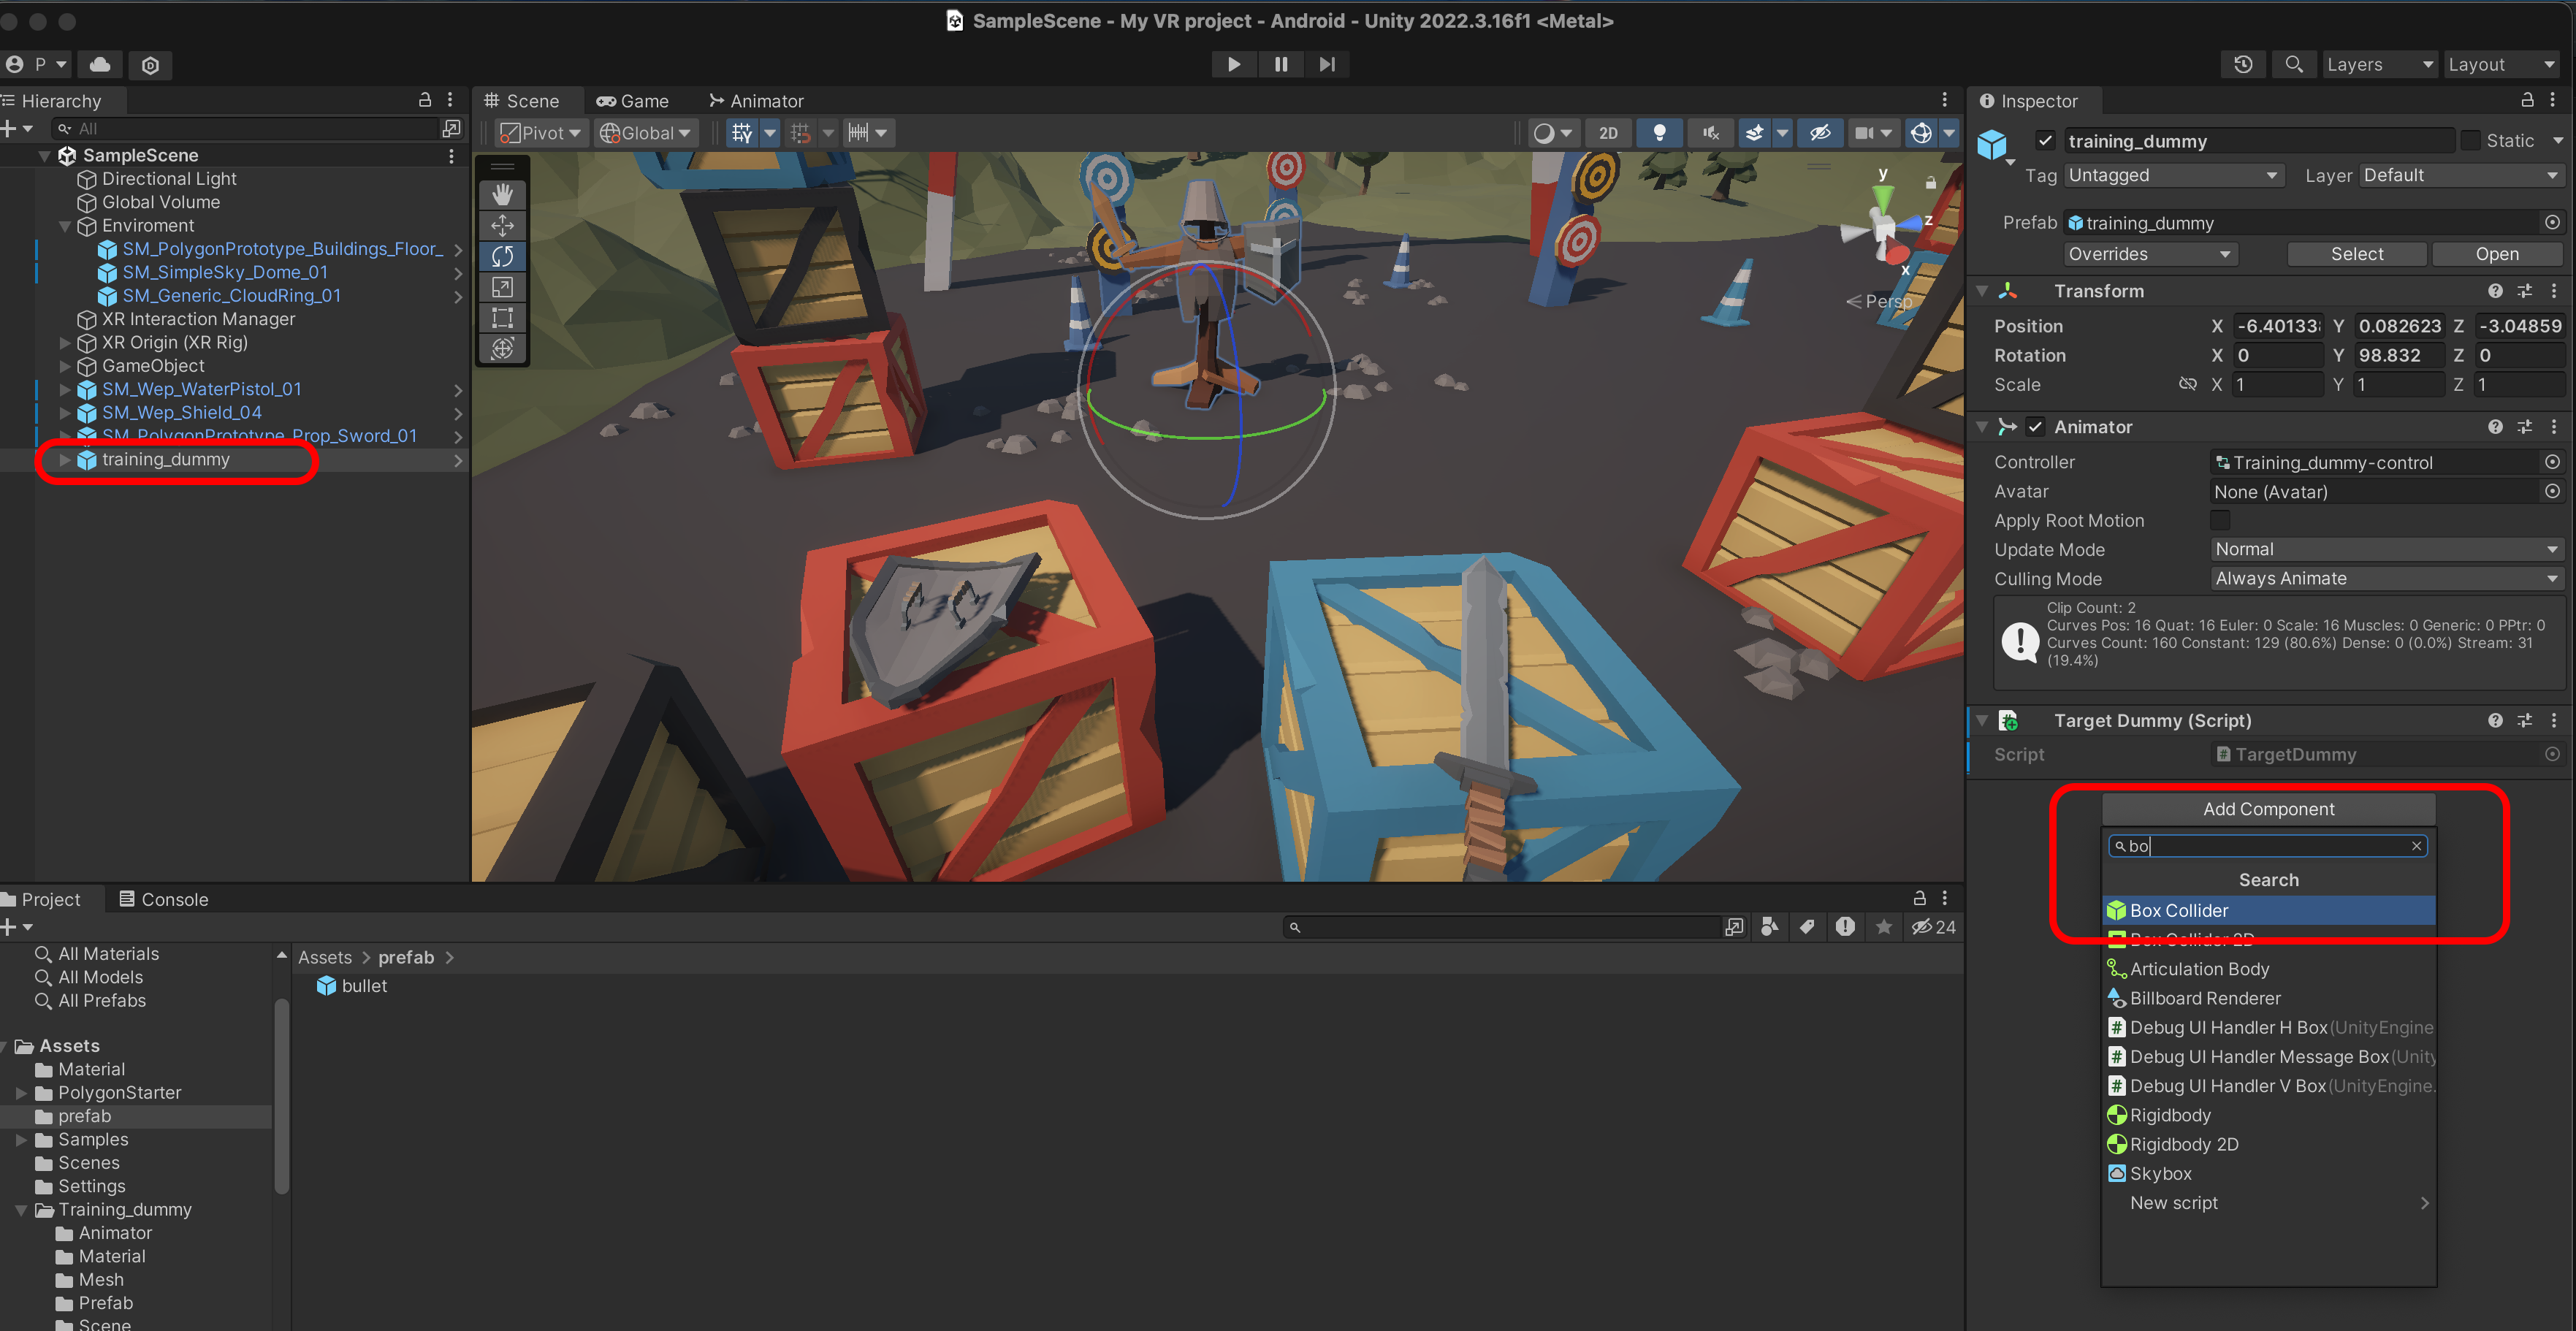Switch to the Game tab
This screenshot has width=2576, height=1331.
pyautogui.click(x=633, y=101)
